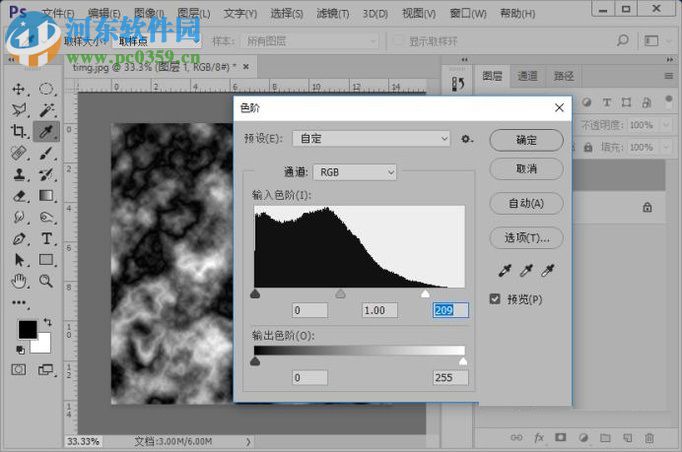Select the Magic Wand tool

tap(46, 110)
